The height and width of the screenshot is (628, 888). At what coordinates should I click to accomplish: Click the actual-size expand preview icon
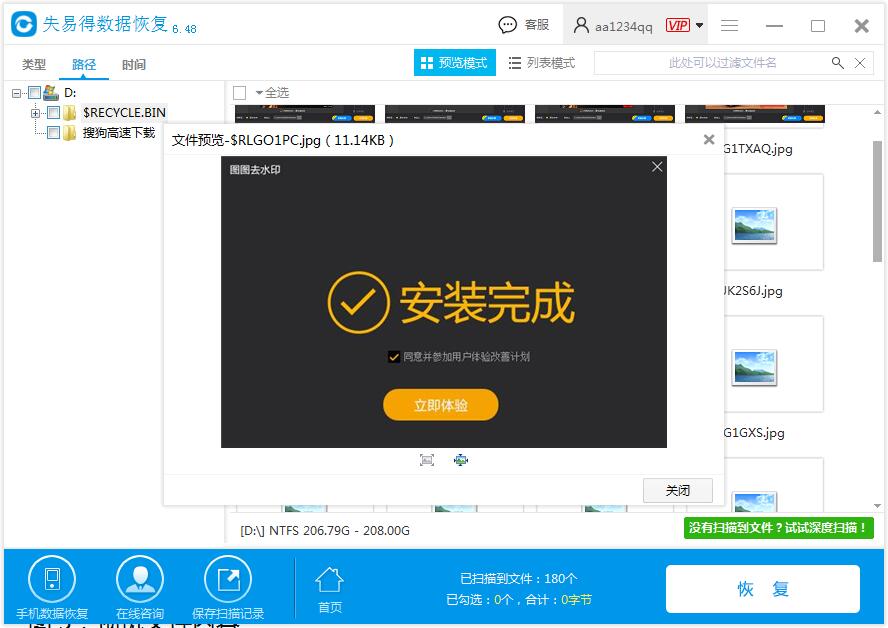[x=461, y=460]
